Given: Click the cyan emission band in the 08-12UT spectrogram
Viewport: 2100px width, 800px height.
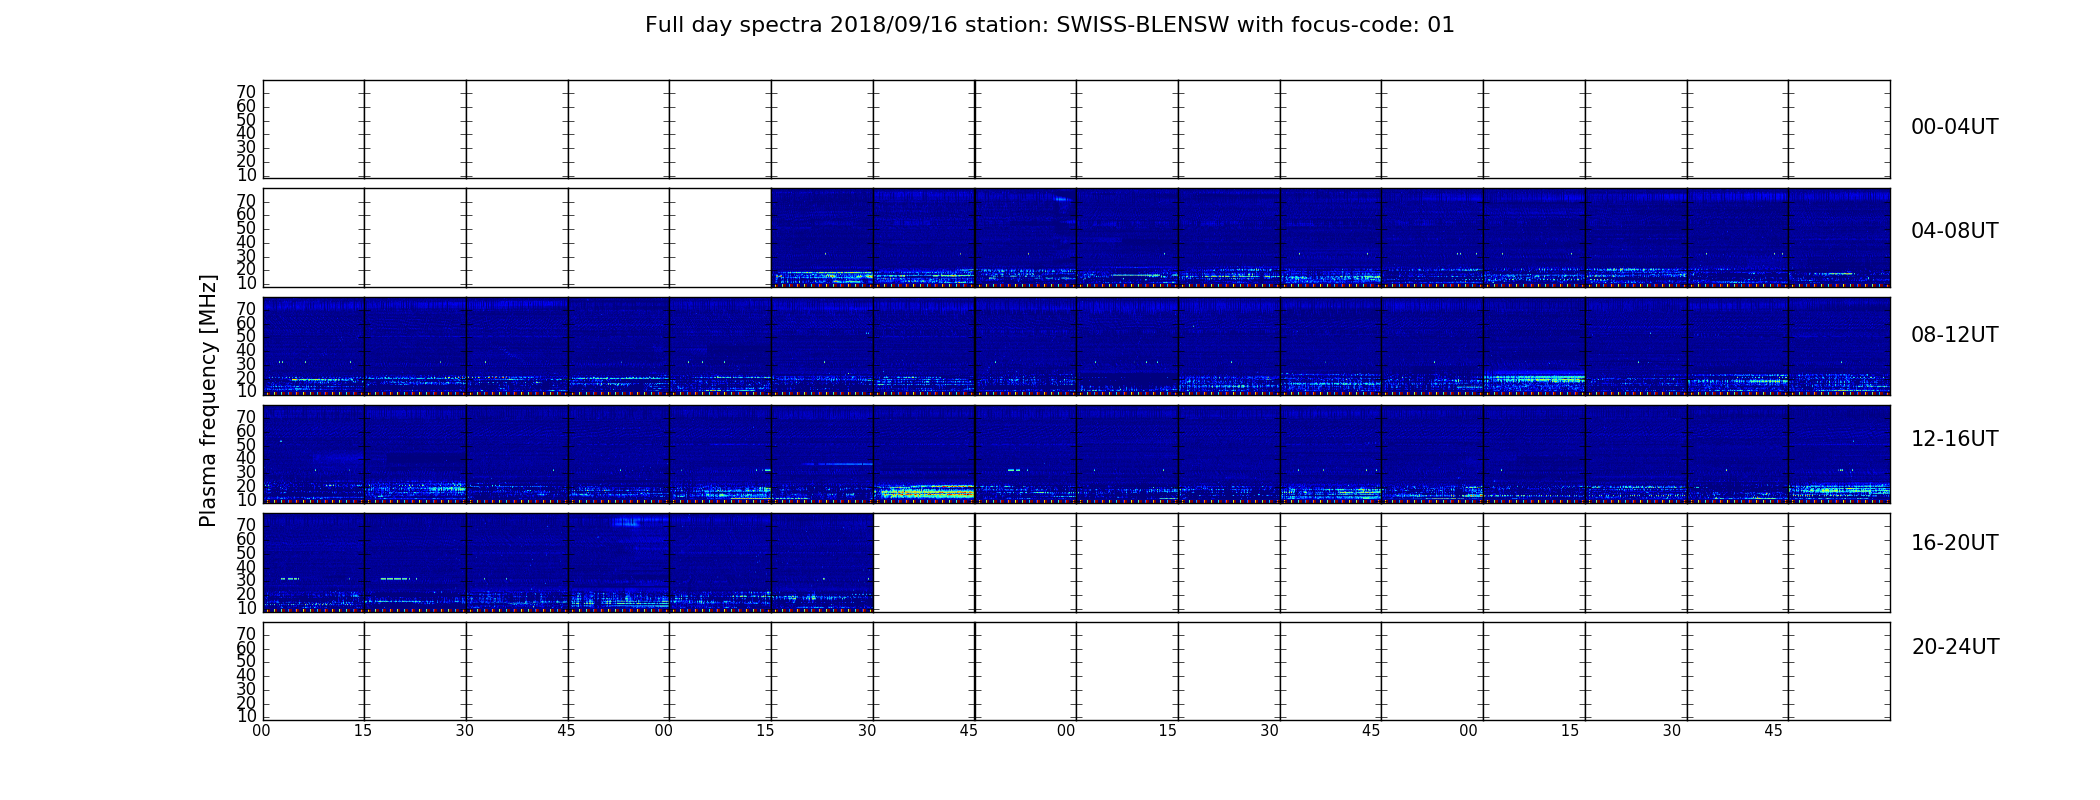Looking at the screenshot, I should (x=1534, y=379).
